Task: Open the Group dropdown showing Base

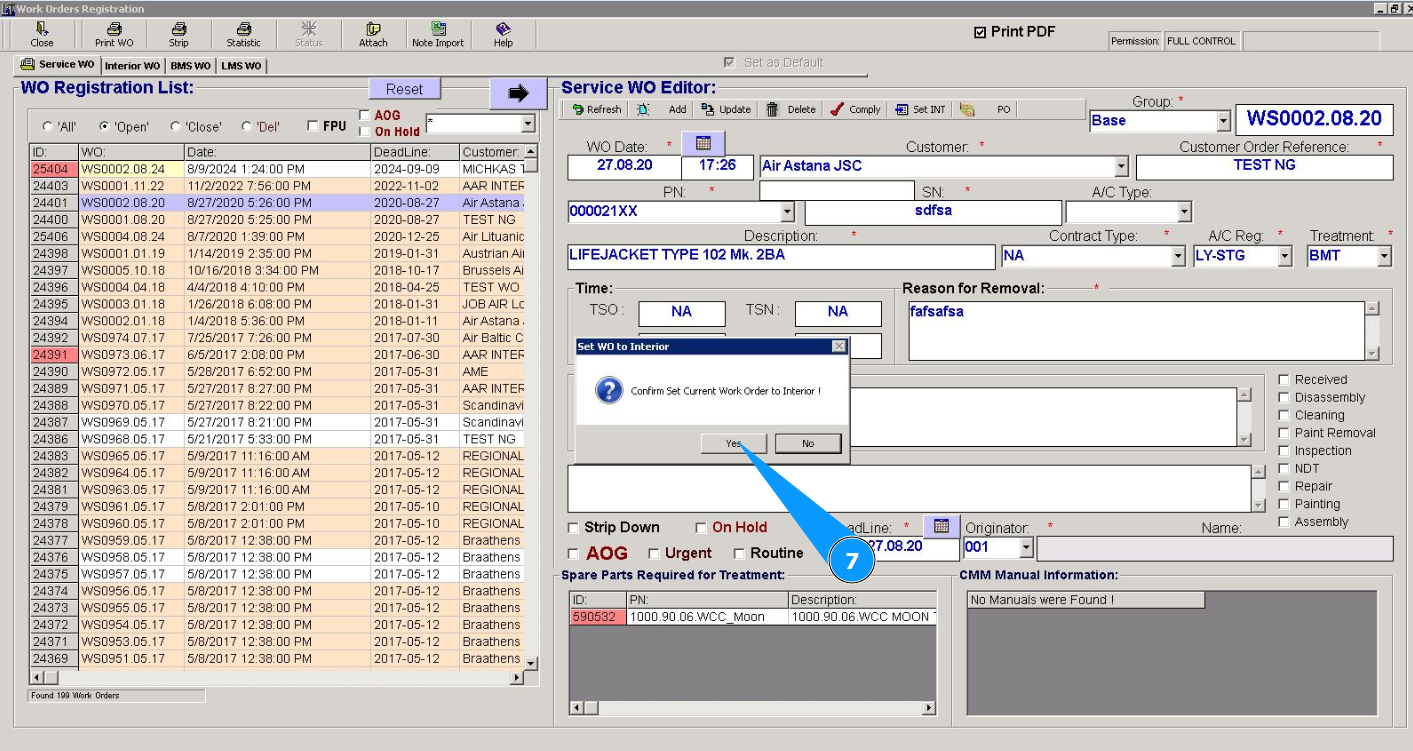Action: point(1223,121)
